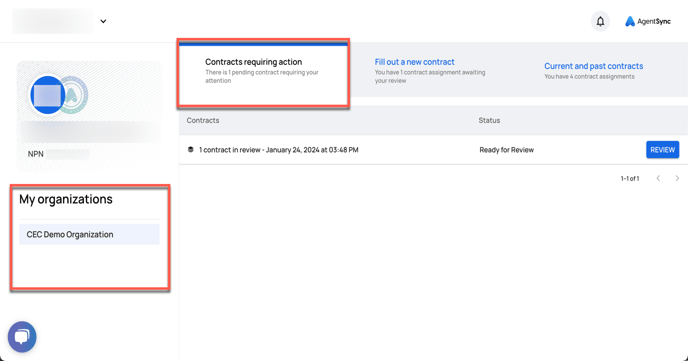Click the NPN number field
This screenshot has height=361, width=688.
click(68, 154)
